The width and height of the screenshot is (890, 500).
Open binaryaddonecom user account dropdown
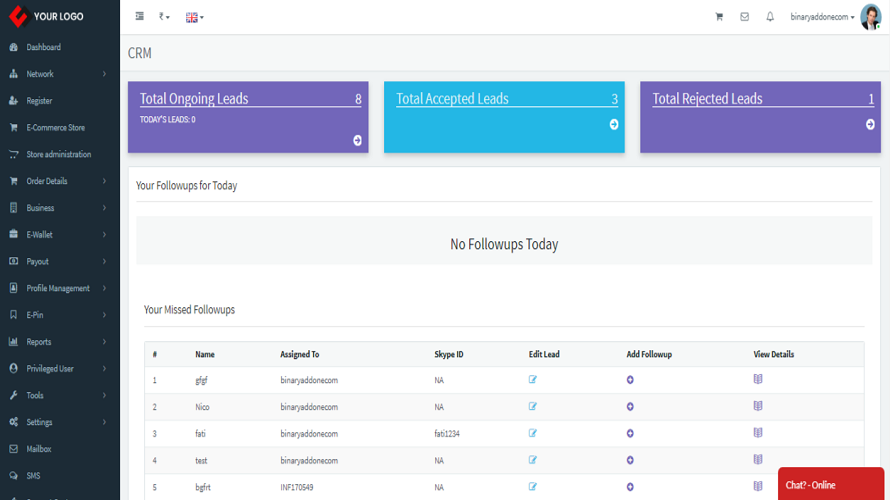tap(822, 17)
